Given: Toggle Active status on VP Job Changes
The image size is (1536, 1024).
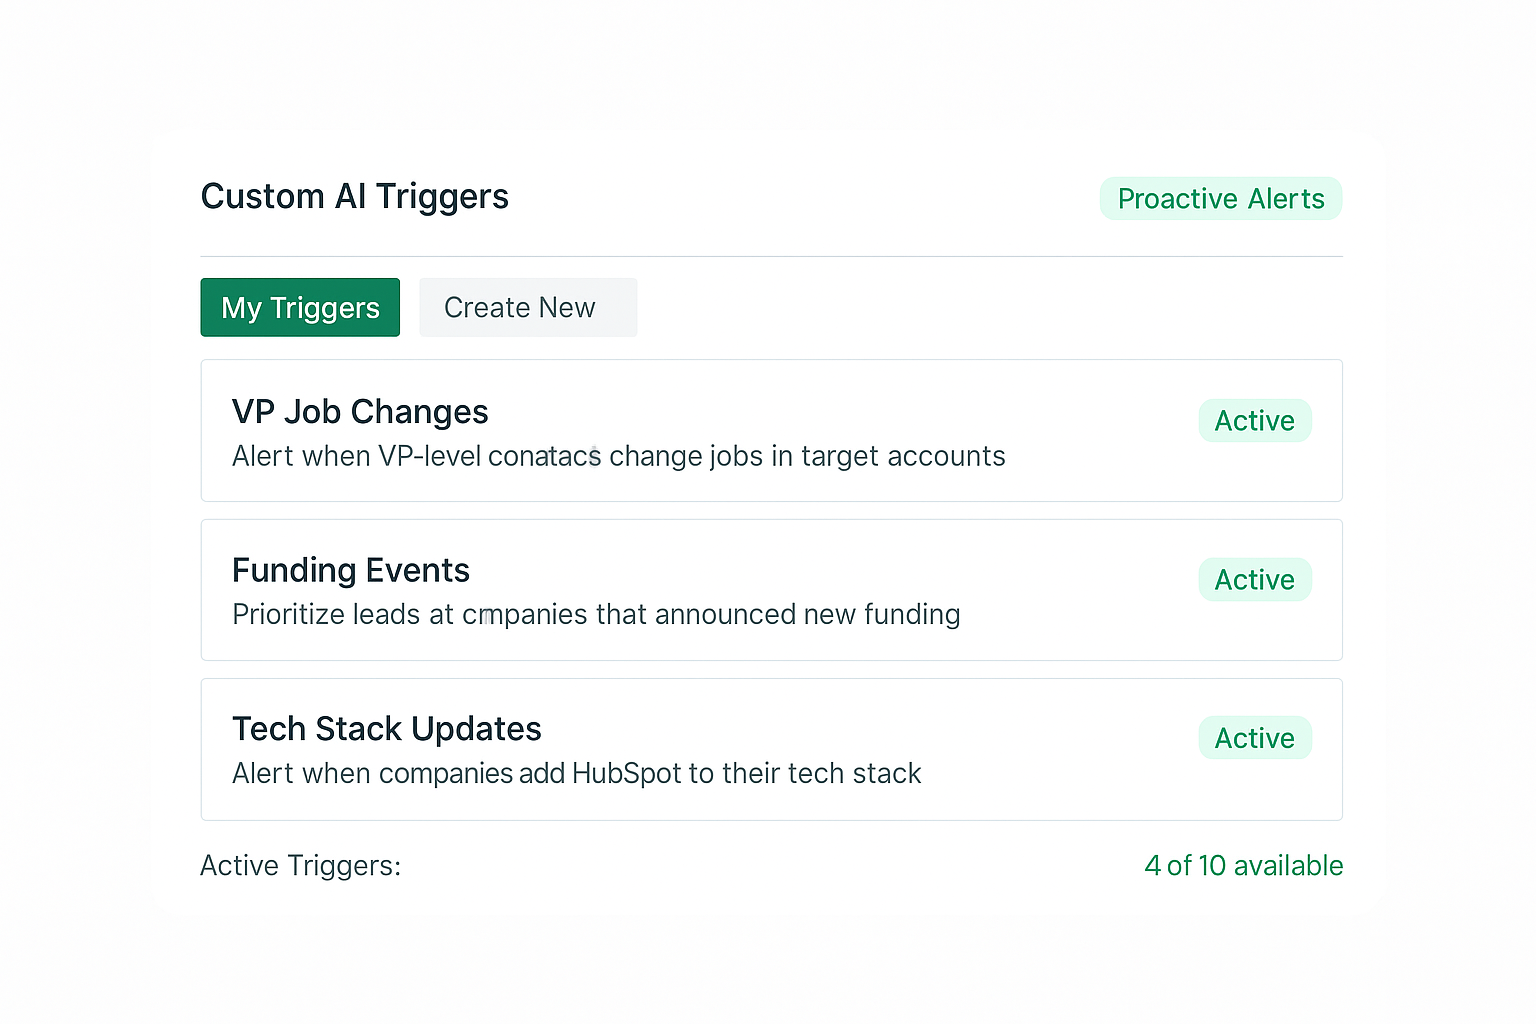Looking at the screenshot, I should 1254,421.
